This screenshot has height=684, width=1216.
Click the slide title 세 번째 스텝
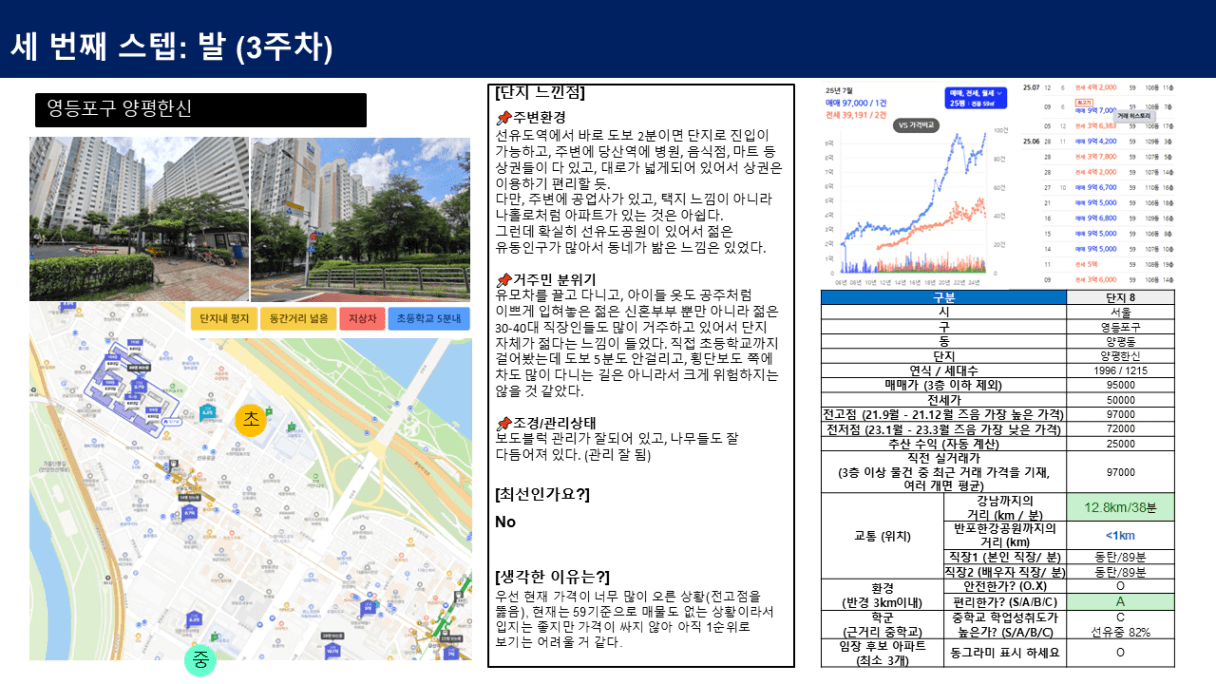click(x=171, y=47)
